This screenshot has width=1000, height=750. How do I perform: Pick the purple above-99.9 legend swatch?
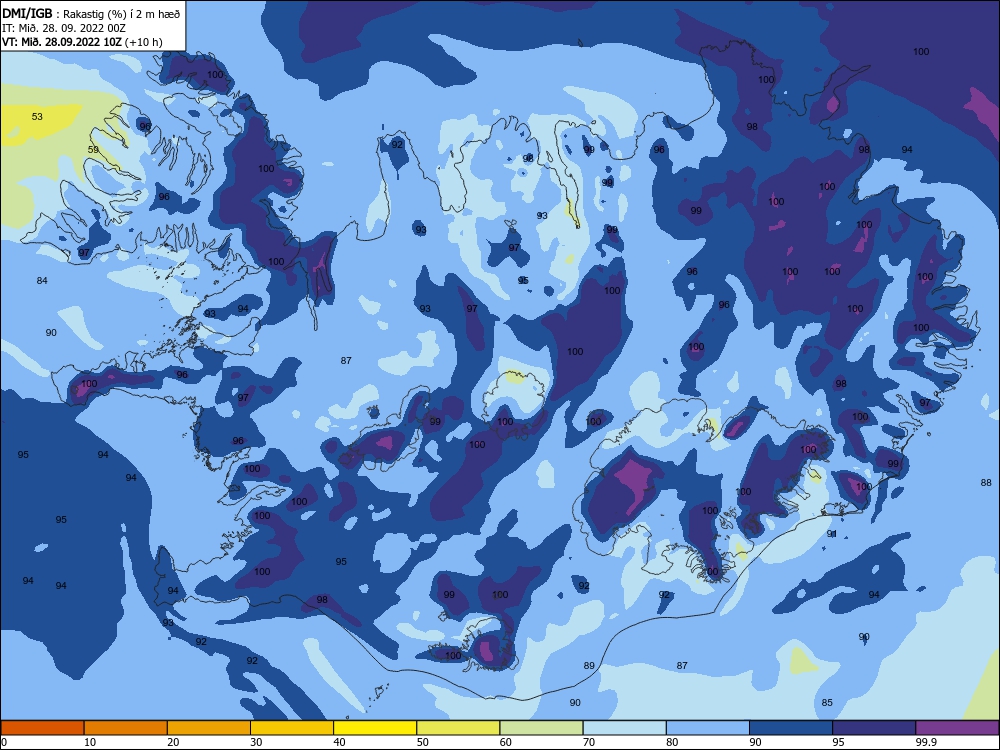click(957, 728)
